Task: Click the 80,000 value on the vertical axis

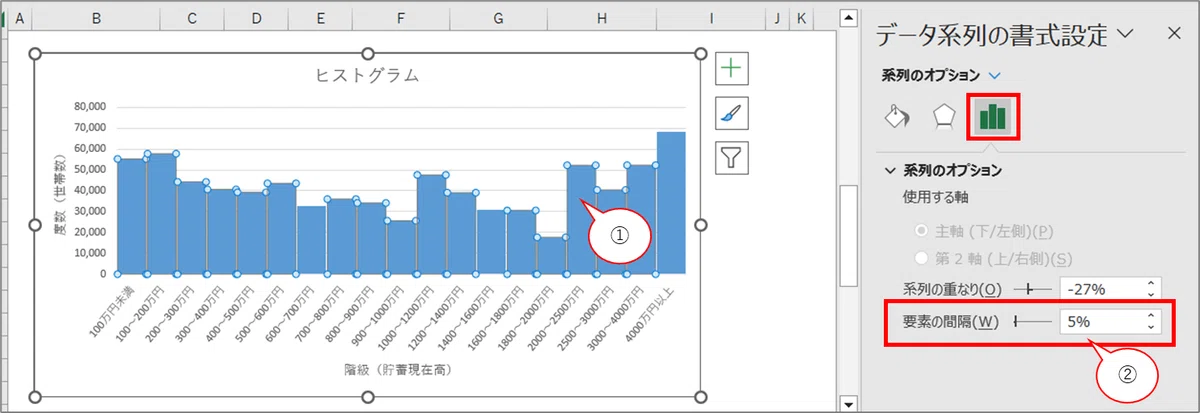Action: pos(90,106)
